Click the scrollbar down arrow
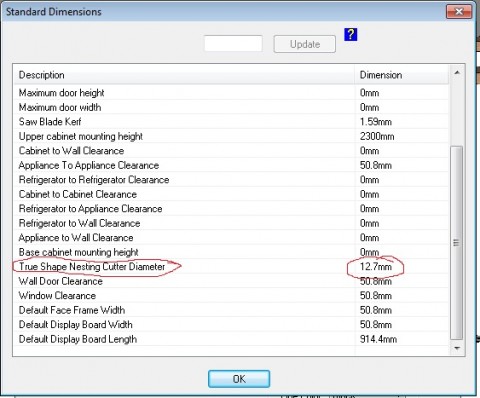480x398 pixels. pyautogui.click(x=457, y=348)
